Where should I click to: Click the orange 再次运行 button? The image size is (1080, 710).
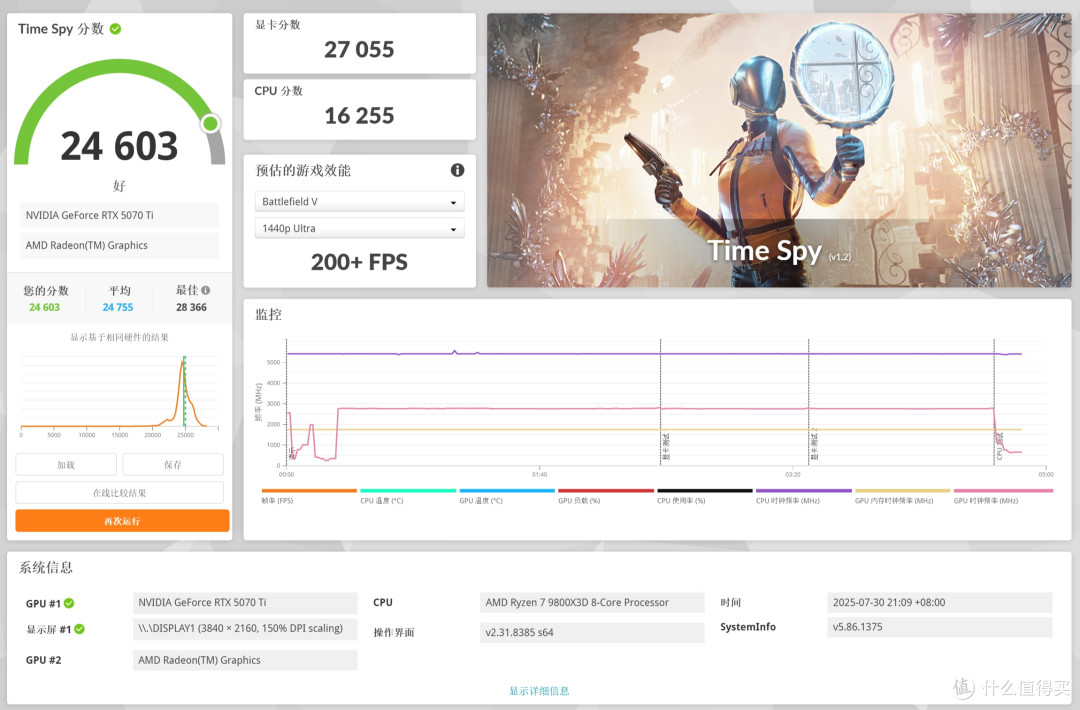pos(122,521)
